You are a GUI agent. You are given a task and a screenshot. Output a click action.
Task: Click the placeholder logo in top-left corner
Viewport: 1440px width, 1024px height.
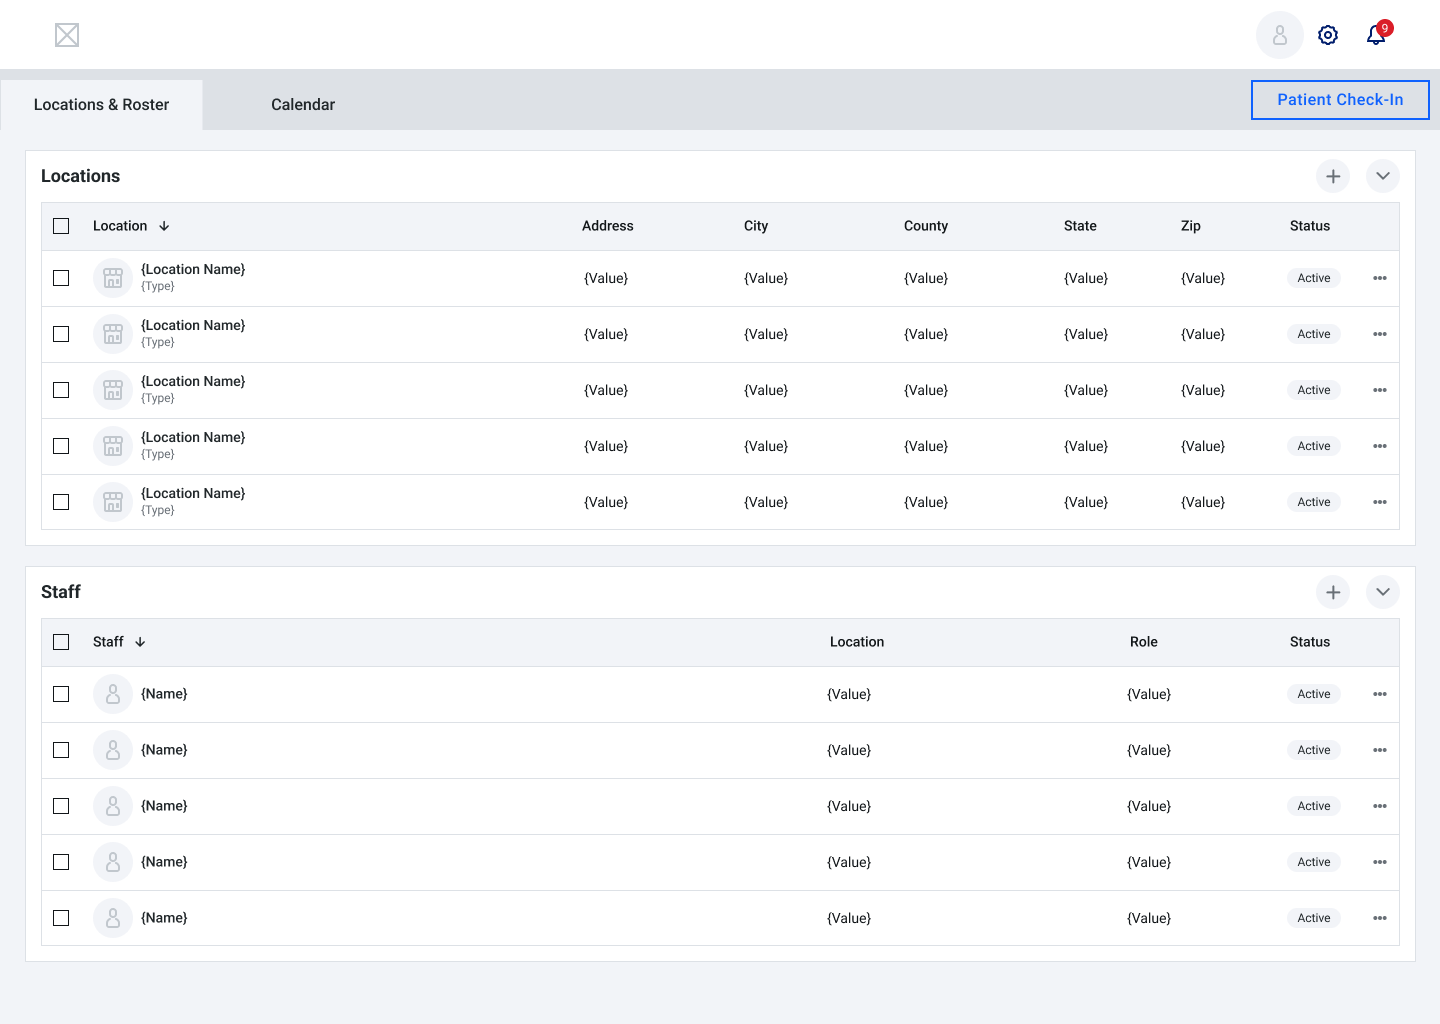coord(67,35)
